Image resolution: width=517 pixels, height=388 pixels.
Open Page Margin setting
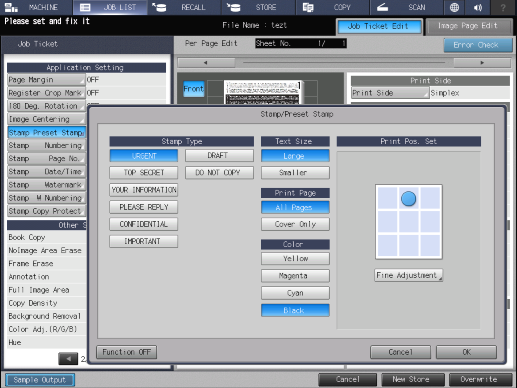click(46, 80)
